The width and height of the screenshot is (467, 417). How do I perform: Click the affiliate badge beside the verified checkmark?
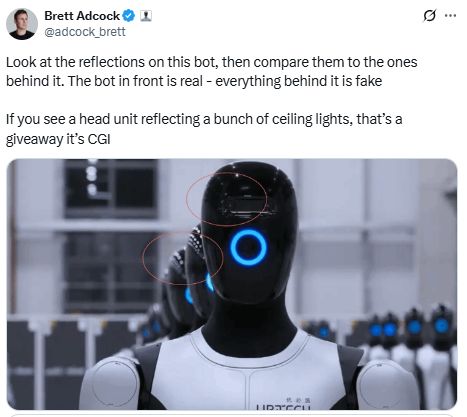click(x=146, y=16)
